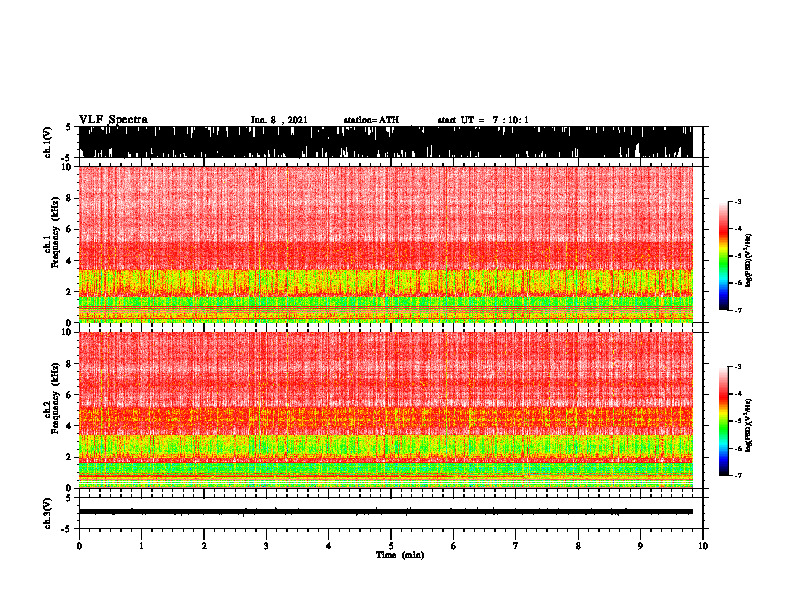
Task: Select the ch.1 "Frequency (kHz)" axis label
Action: (x=55, y=231)
